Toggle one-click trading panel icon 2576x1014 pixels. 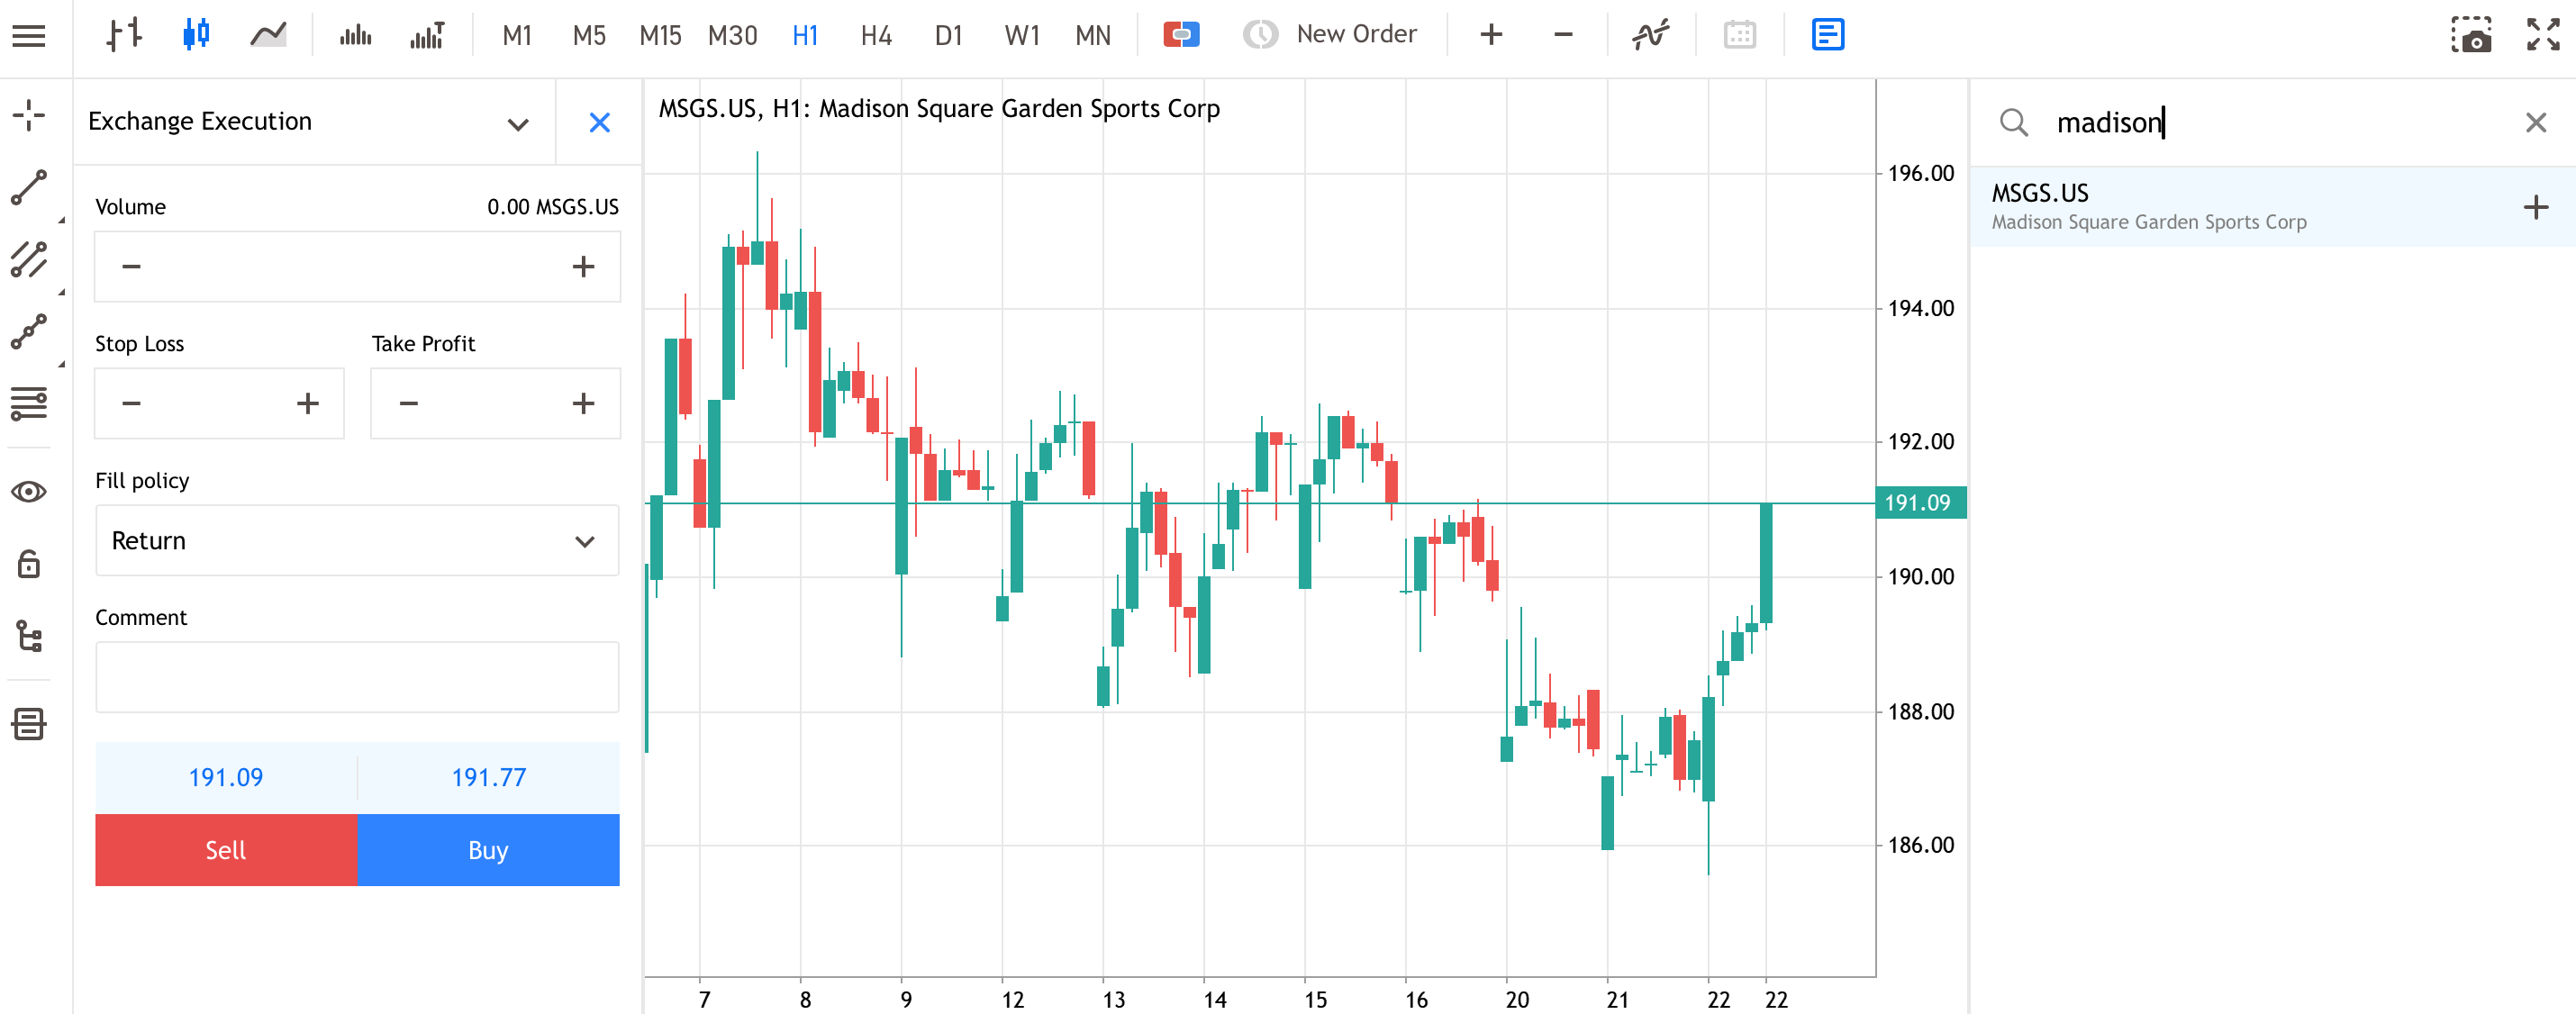(x=1181, y=35)
